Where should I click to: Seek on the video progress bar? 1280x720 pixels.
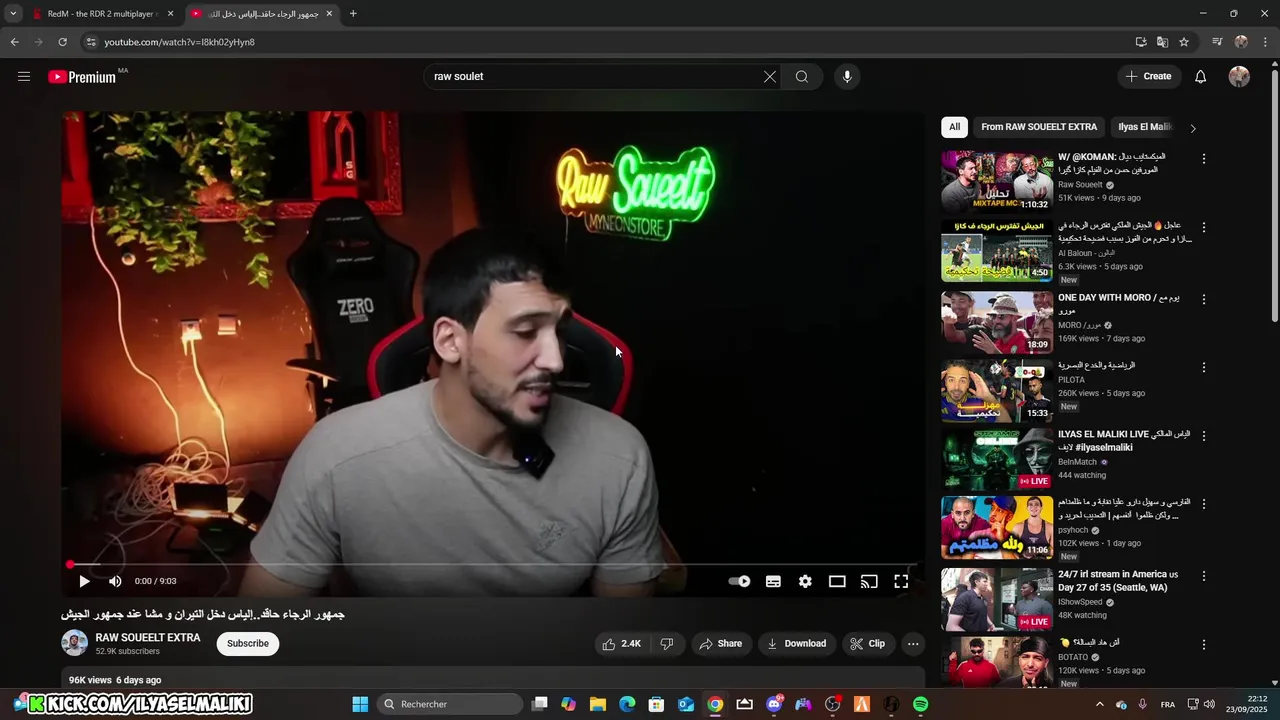(x=493, y=565)
